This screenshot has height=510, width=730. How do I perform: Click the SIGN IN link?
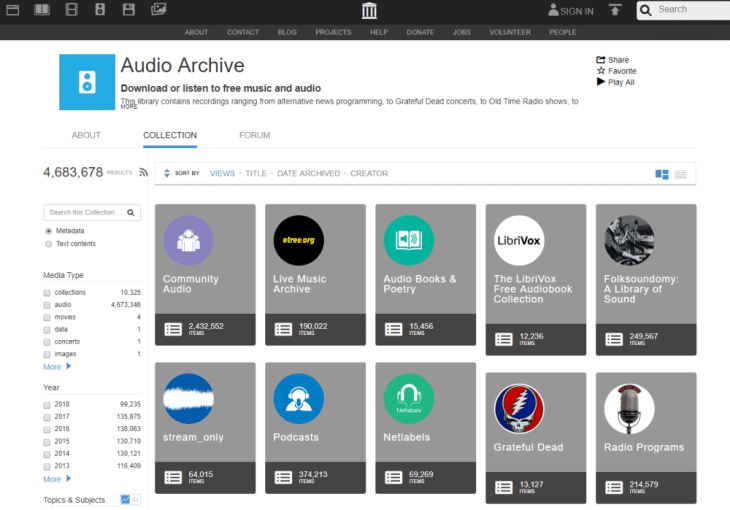pos(577,11)
